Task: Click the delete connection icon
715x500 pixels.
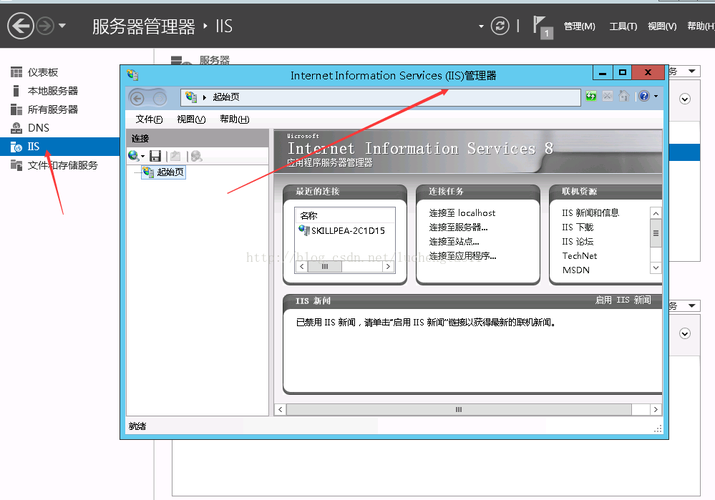Action: 197,156
